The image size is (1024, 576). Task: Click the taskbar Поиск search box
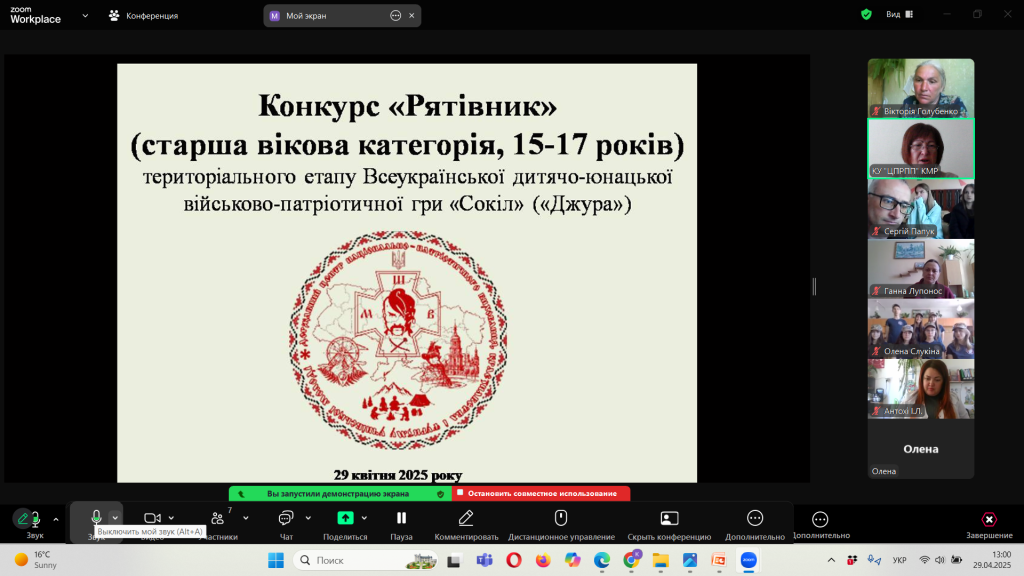[x=366, y=560]
